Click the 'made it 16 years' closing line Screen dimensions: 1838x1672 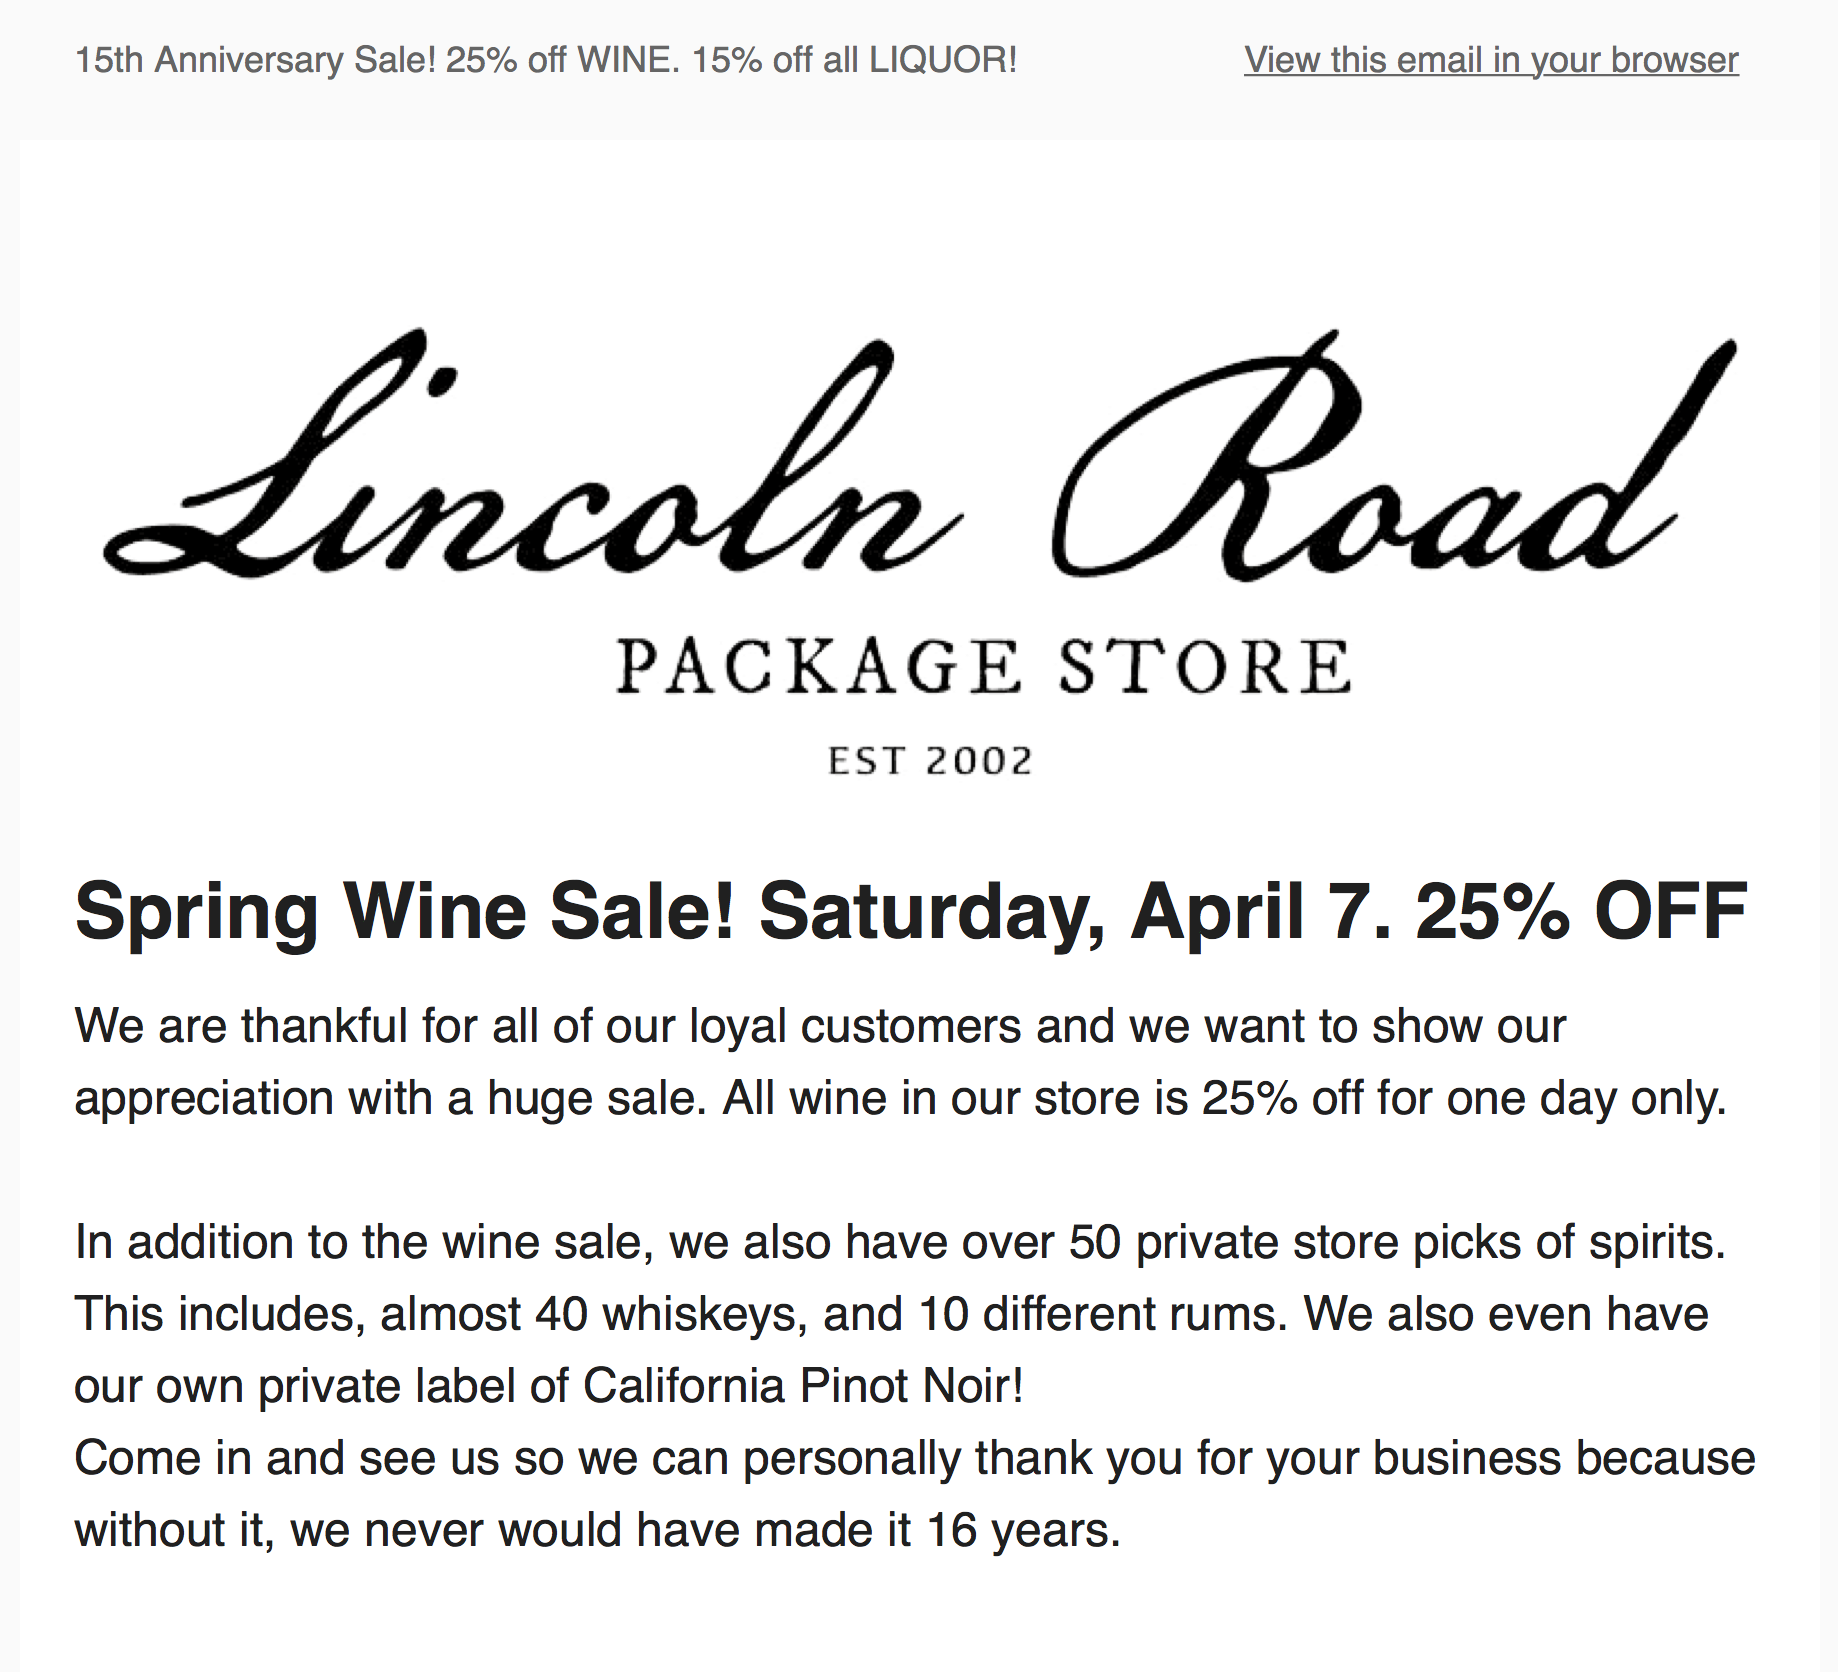(x=598, y=1530)
